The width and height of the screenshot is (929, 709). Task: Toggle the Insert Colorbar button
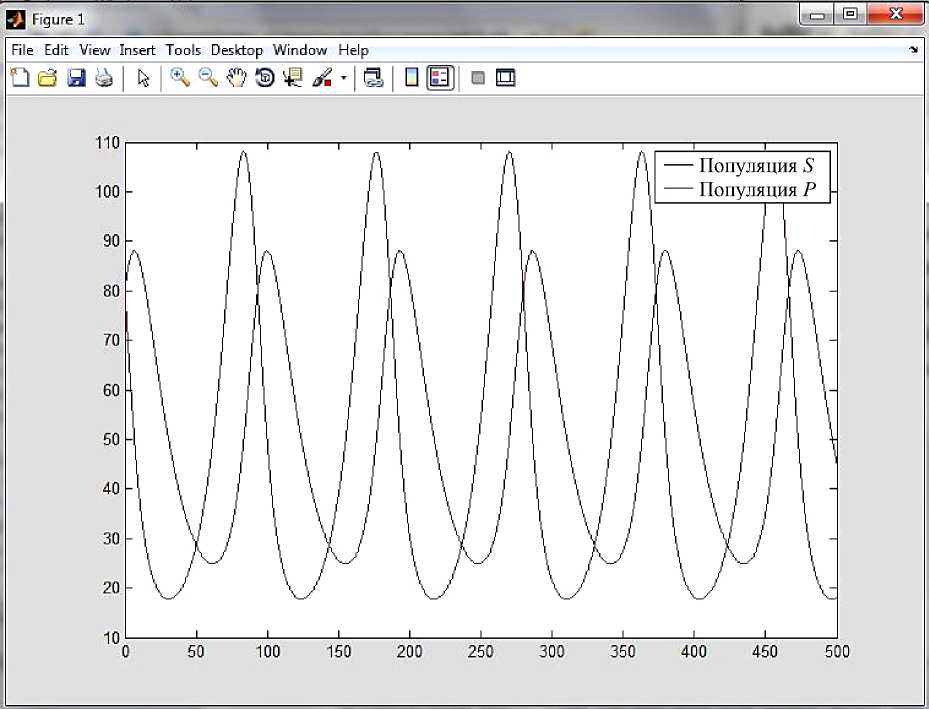[412, 78]
